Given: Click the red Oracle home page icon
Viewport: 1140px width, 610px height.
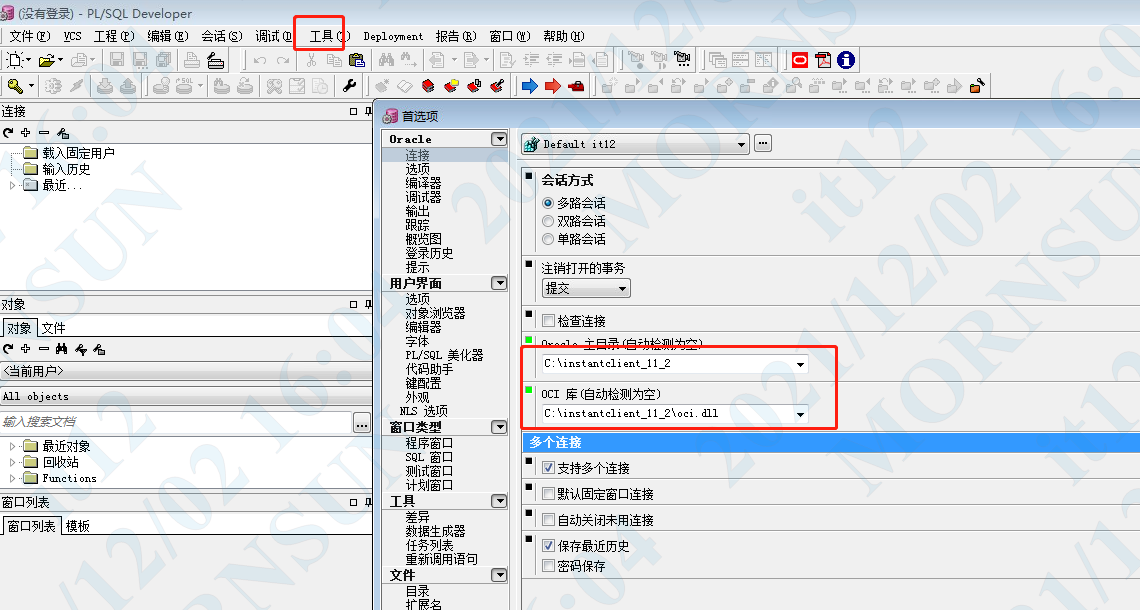Looking at the screenshot, I should pos(800,60).
